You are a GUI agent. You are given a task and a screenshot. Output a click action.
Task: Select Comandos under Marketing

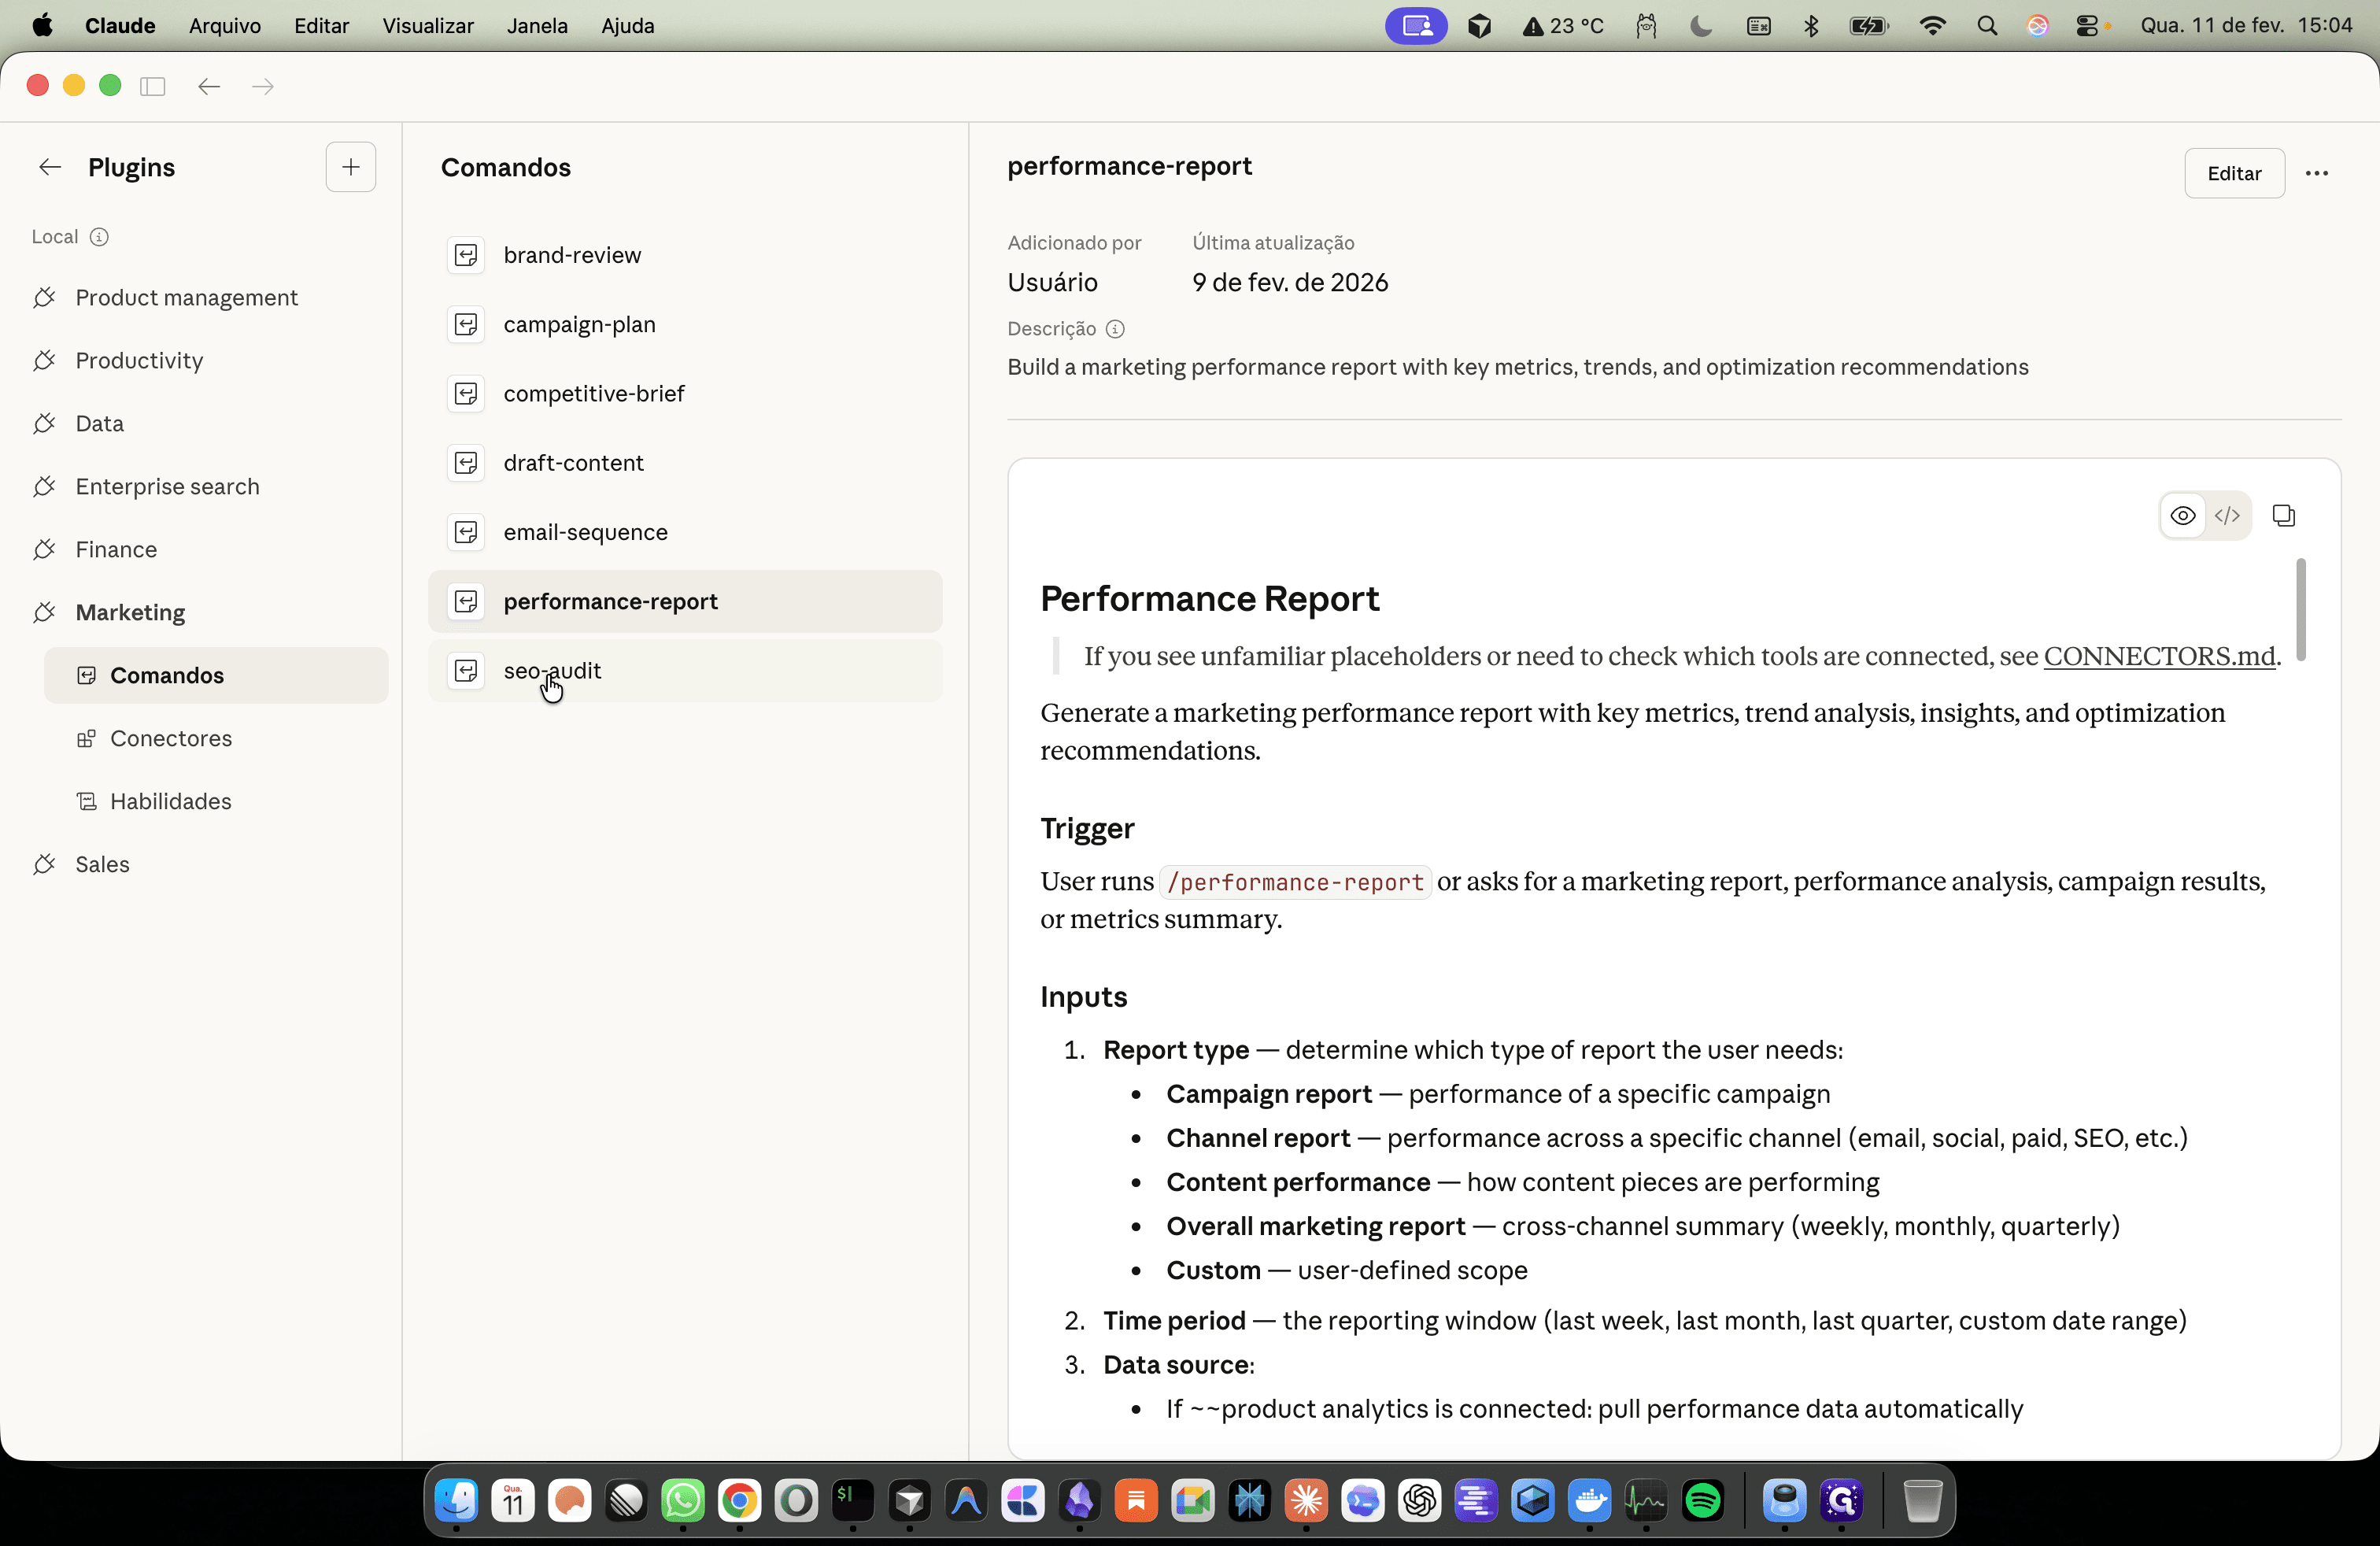[215, 675]
